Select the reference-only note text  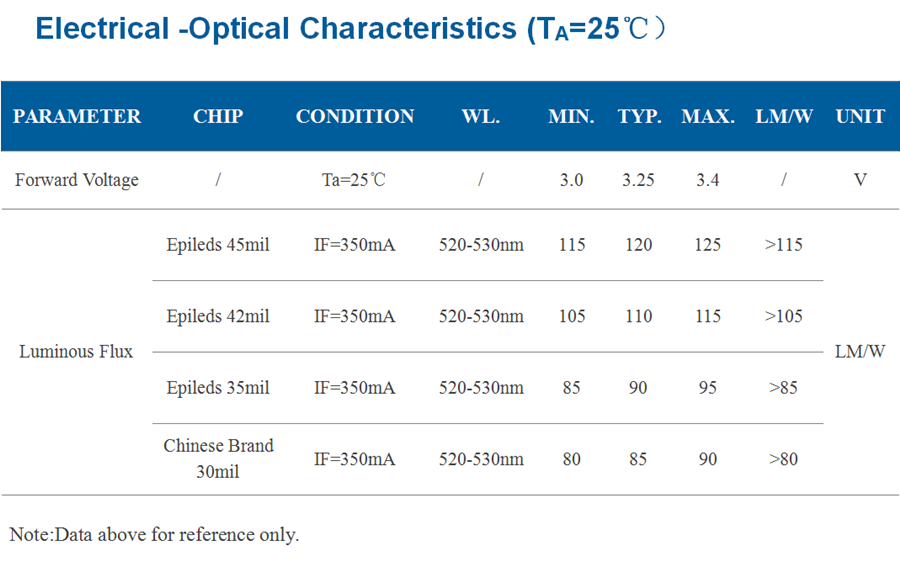click(x=154, y=535)
